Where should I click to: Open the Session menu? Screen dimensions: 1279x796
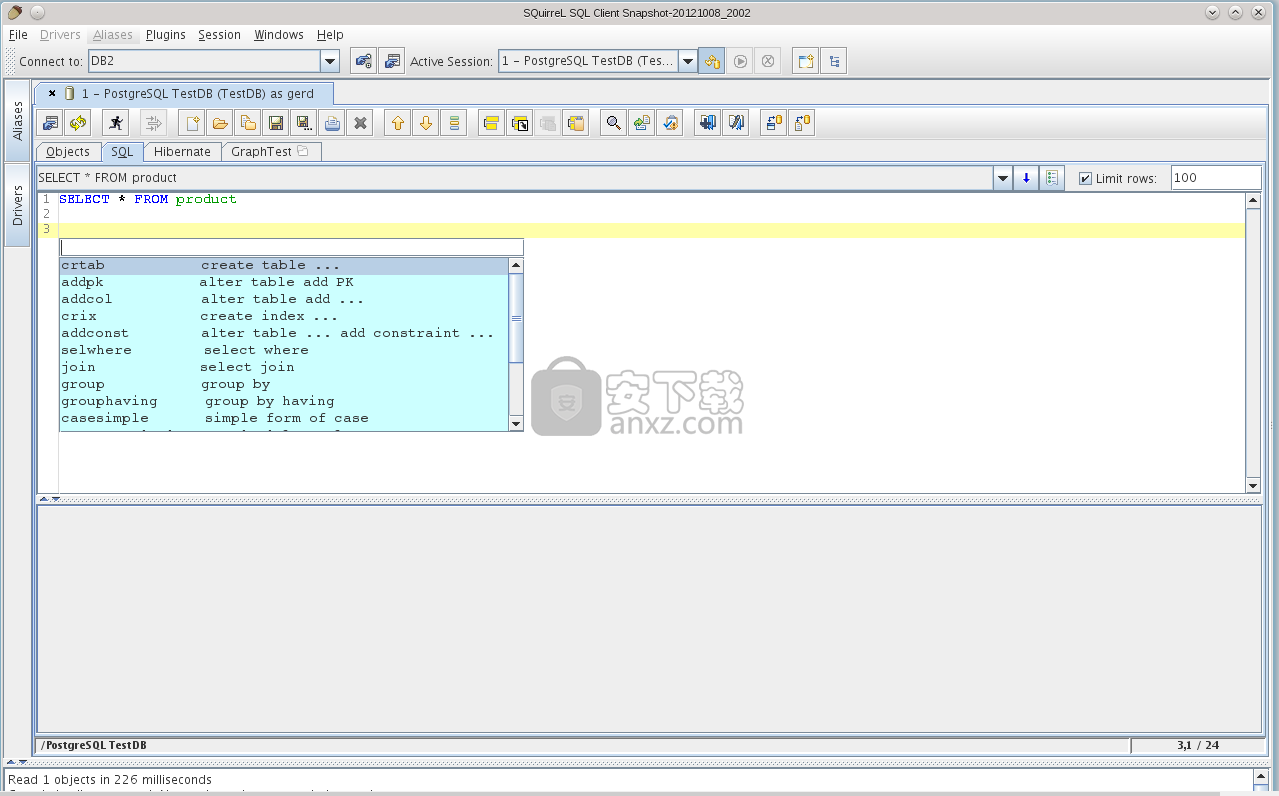pyautogui.click(x=219, y=34)
